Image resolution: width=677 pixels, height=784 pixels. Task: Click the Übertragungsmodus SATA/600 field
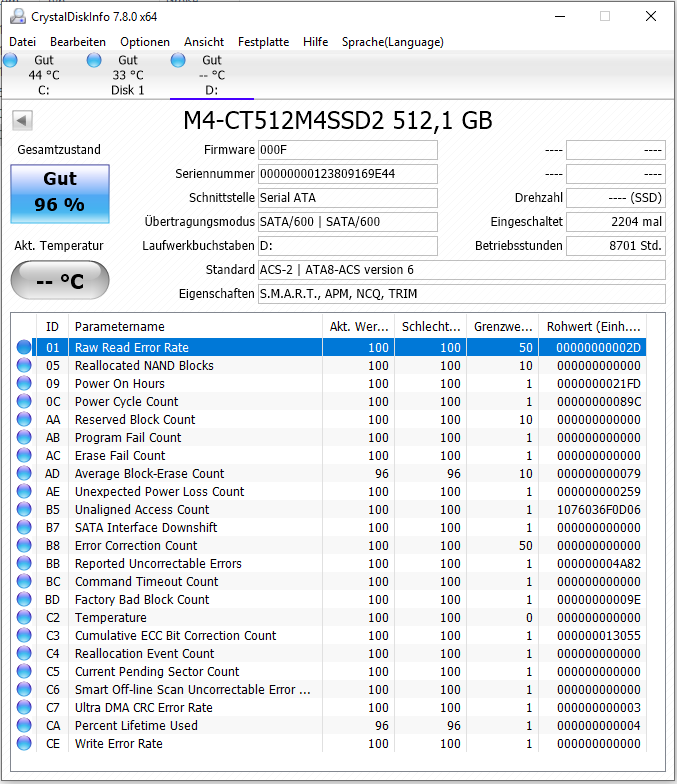[x=348, y=222]
